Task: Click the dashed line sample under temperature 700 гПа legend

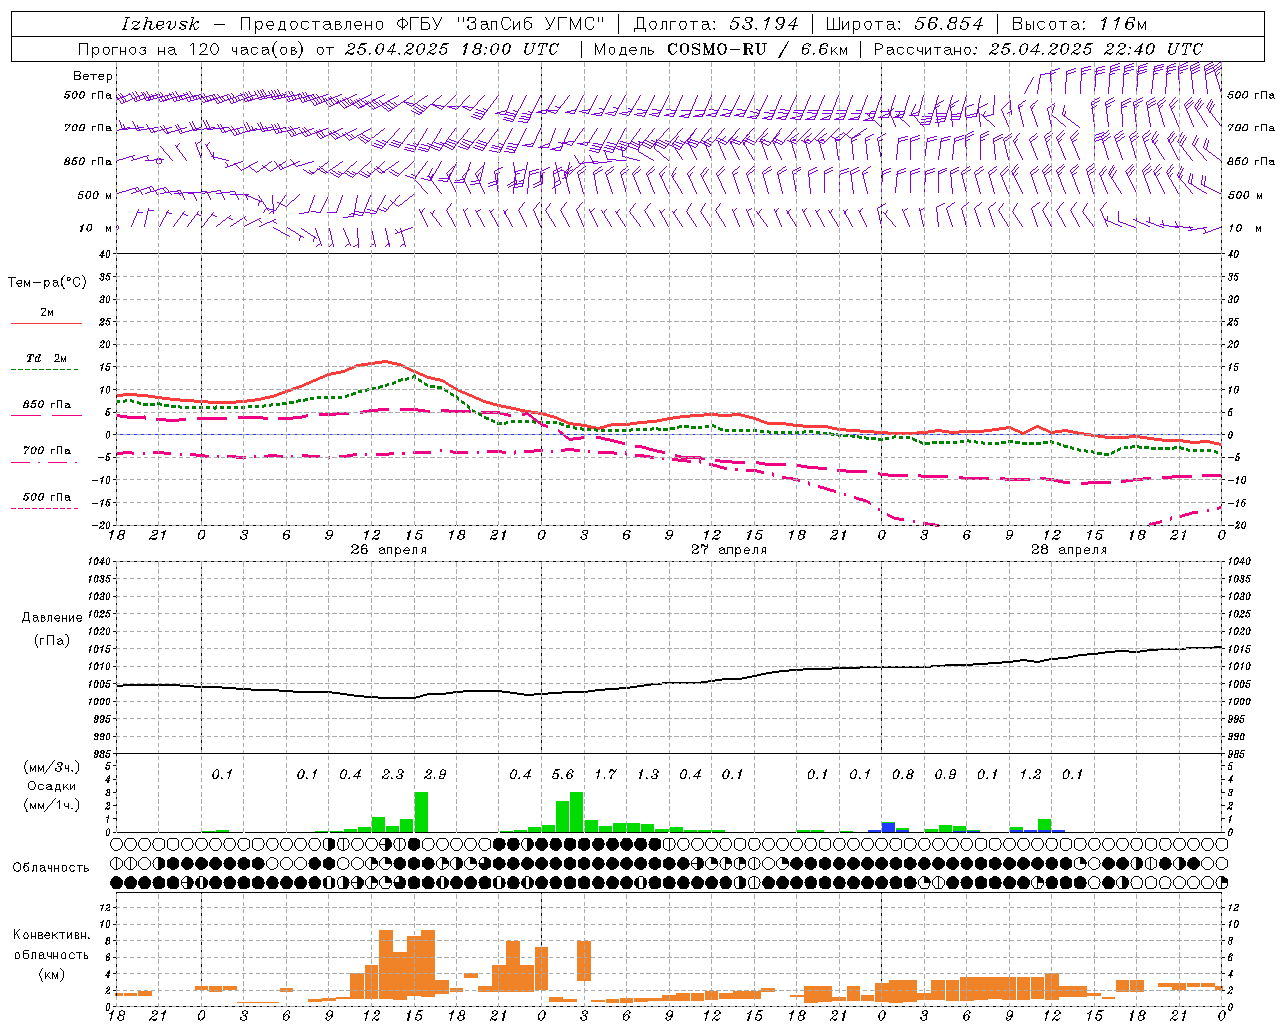Action: pos(46,461)
